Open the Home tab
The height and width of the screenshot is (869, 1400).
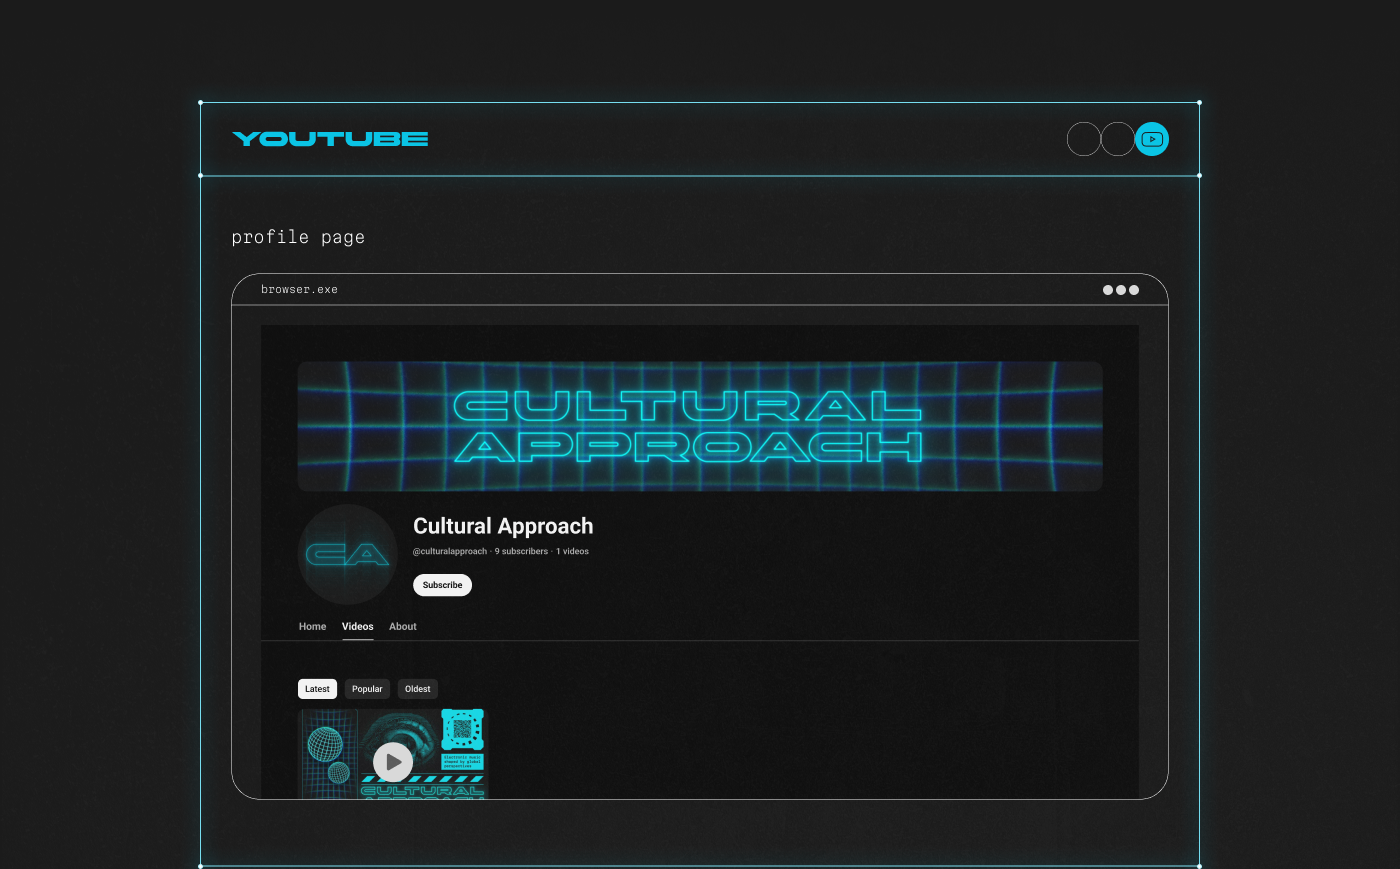click(312, 627)
